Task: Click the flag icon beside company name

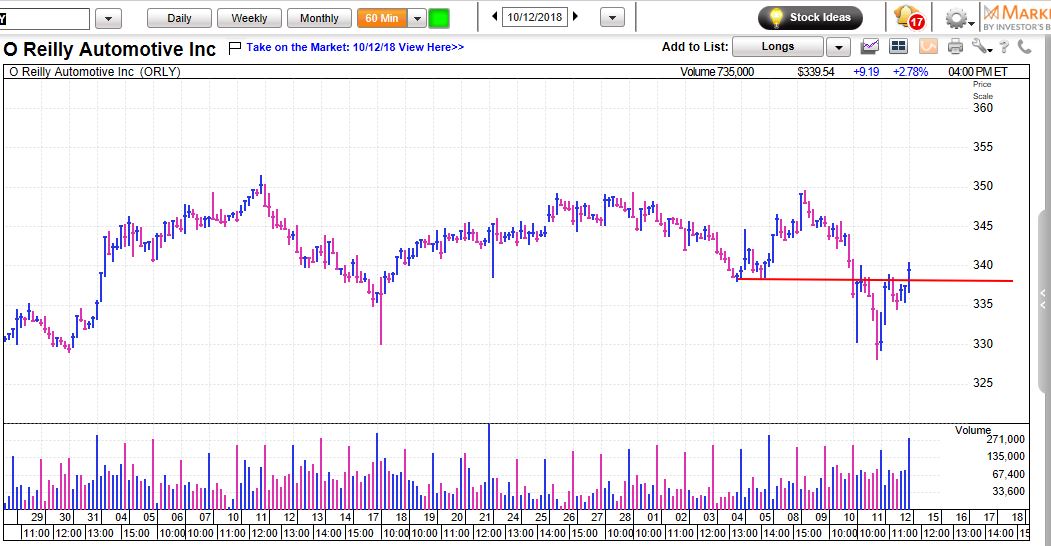Action: [x=235, y=48]
